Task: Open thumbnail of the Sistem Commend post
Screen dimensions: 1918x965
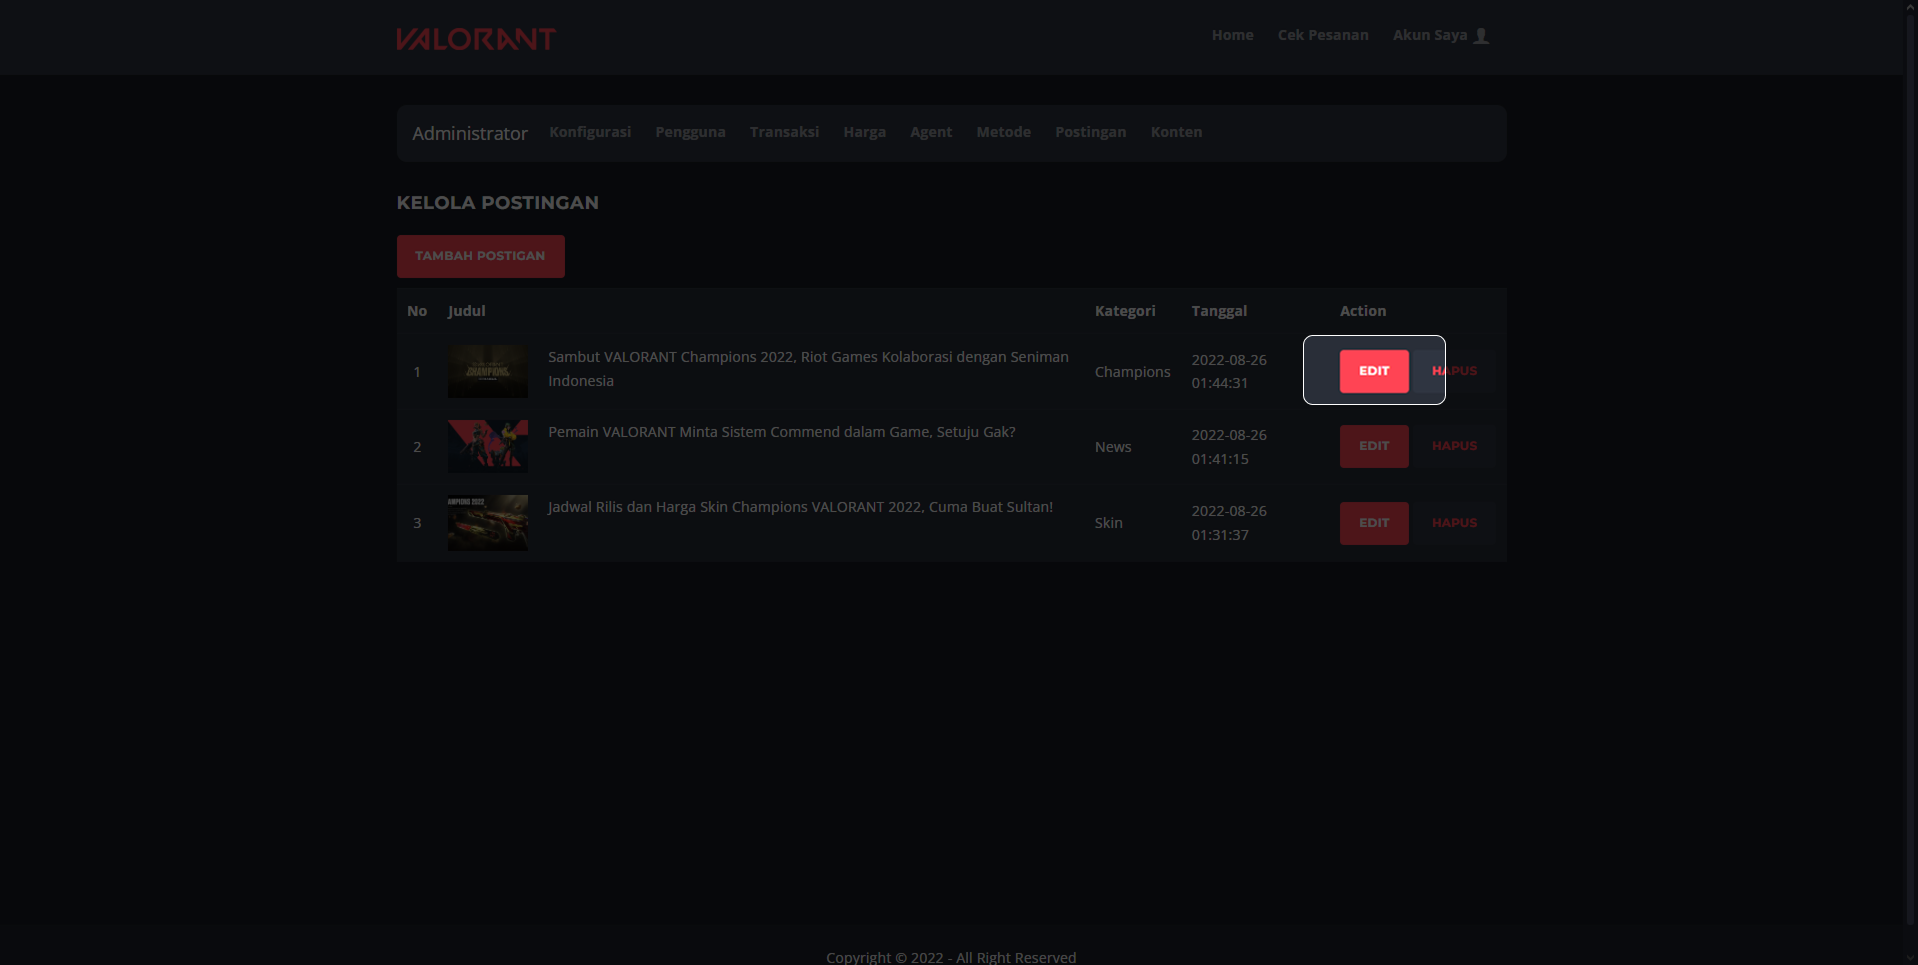Action: [488, 446]
